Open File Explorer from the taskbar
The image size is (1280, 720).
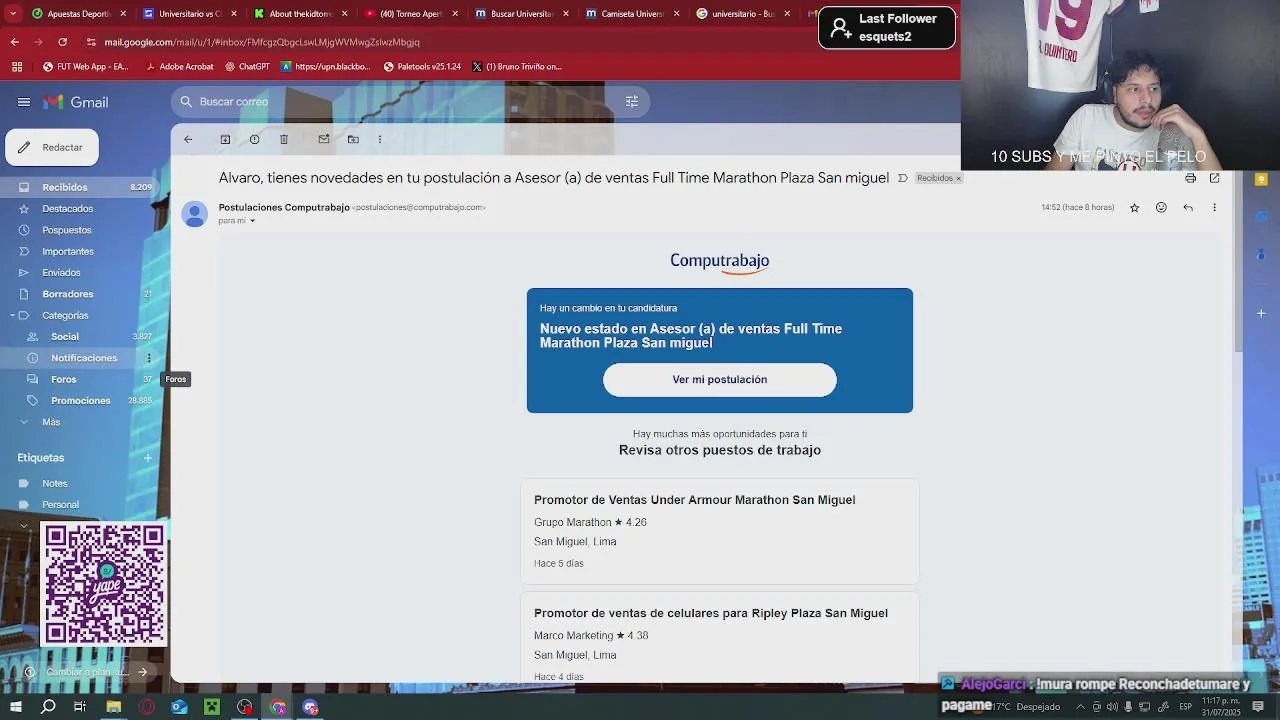pos(114,707)
